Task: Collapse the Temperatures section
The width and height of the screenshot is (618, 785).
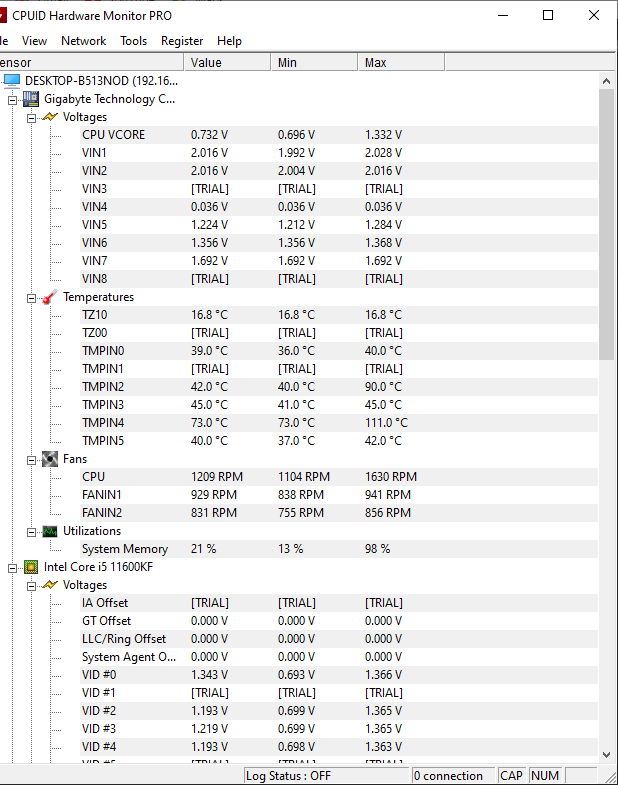Action: coord(31,297)
